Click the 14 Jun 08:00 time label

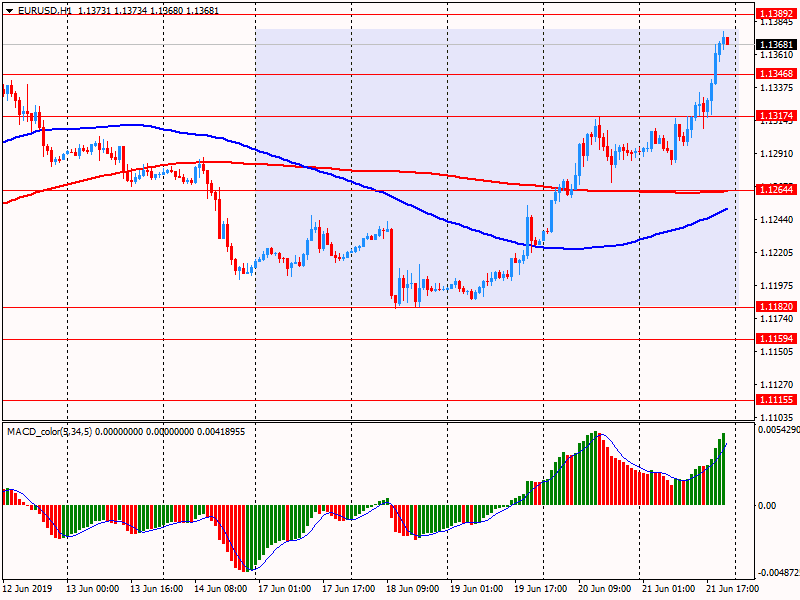[221, 588]
